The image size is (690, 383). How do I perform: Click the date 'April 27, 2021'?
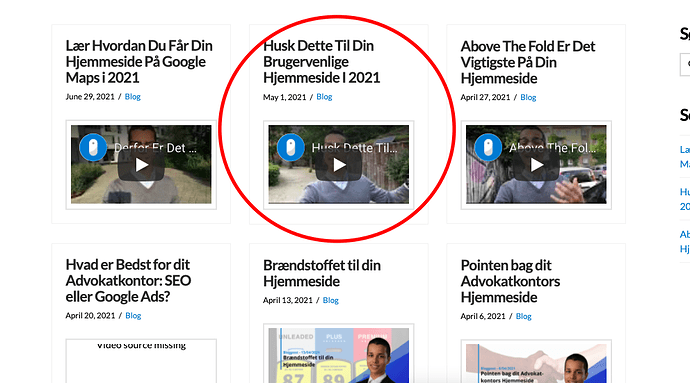coord(485,97)
